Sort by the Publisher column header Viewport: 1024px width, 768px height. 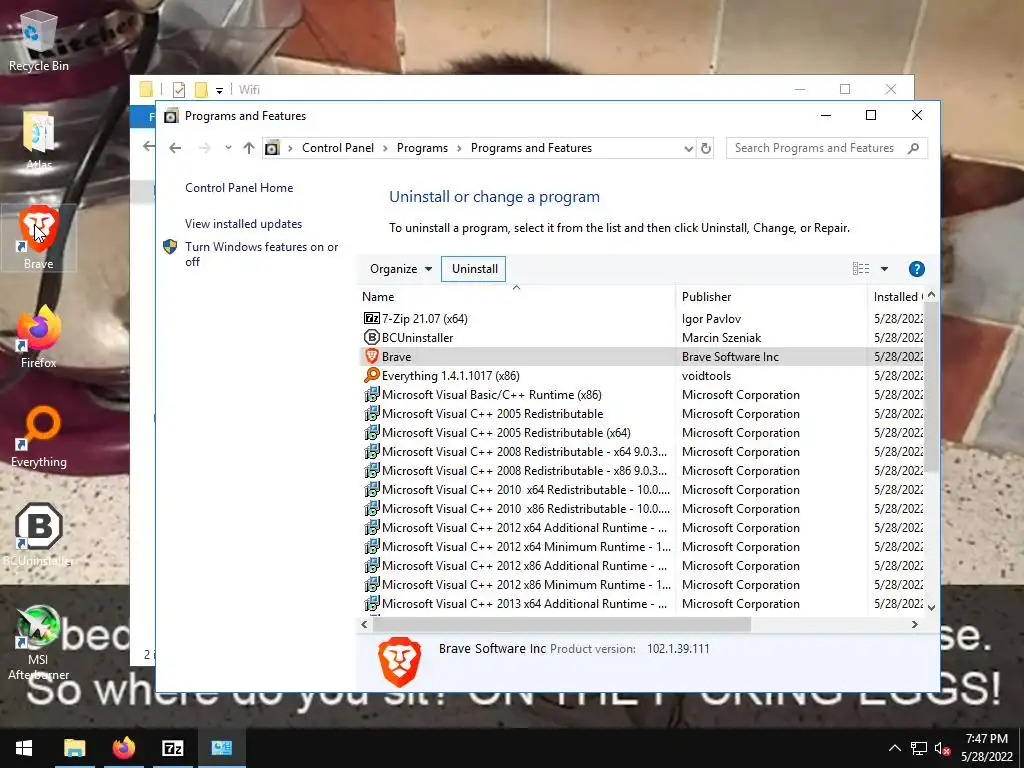tap(771, 296)
